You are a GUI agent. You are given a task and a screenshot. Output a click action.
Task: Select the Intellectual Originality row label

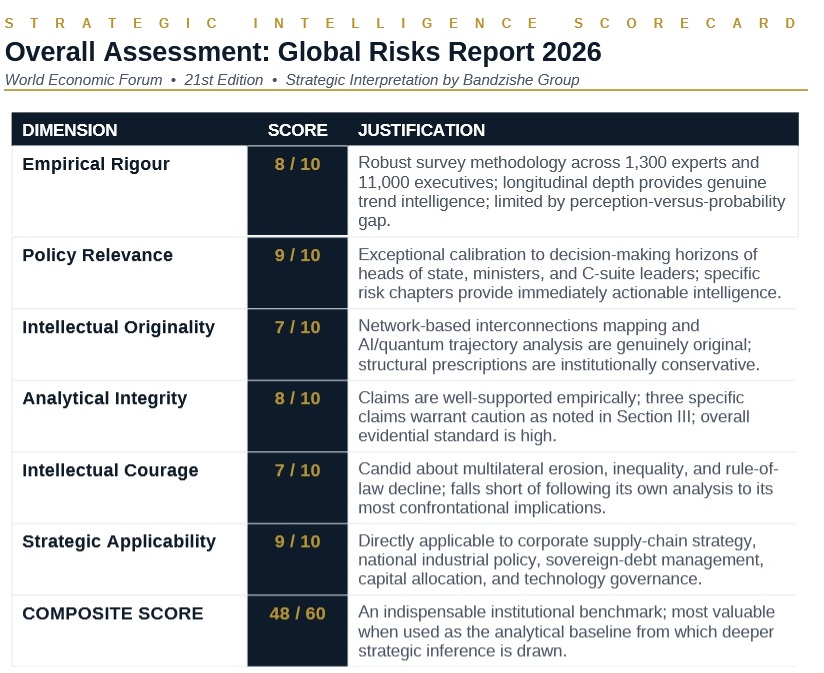pyautogui.click(x=118, y=326)
